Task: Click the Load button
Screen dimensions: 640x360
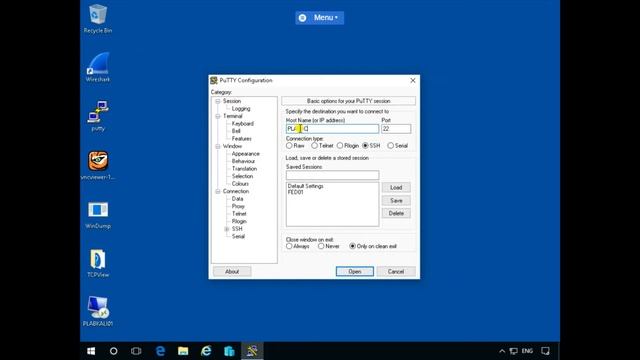Action: 396,188
